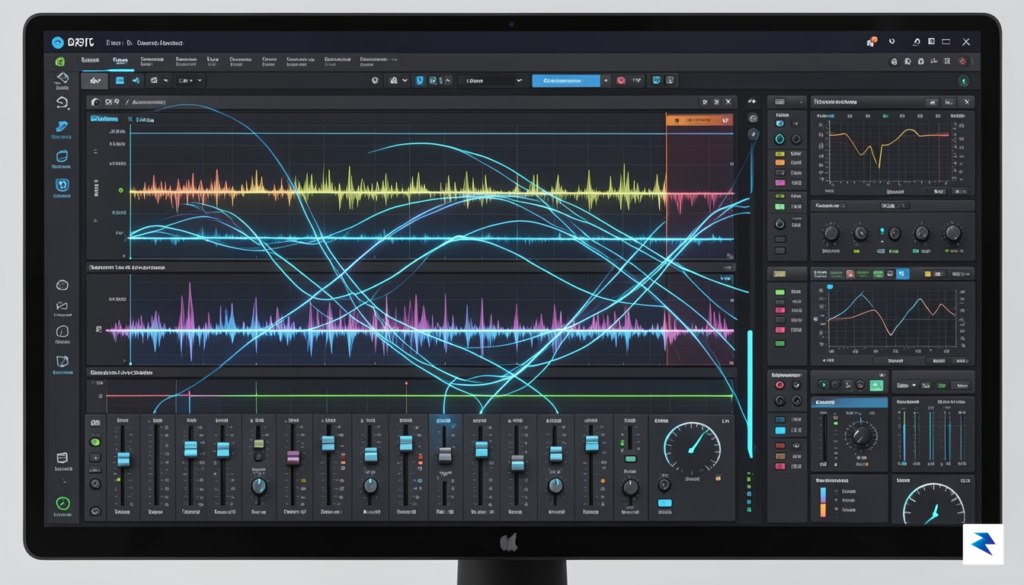Click the blue share icon in toolbar
Screen dimensions: 1024x585
(x=136, y=80)
